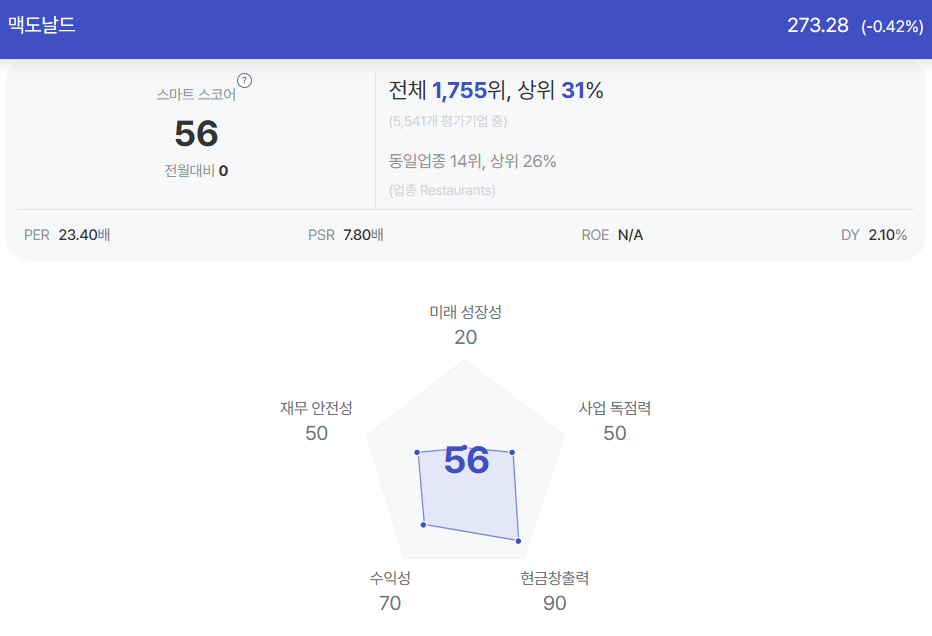Viewport: 932px width, 636px height.
Task: Click the 273.28 stock price
Action: click(817, 25)
